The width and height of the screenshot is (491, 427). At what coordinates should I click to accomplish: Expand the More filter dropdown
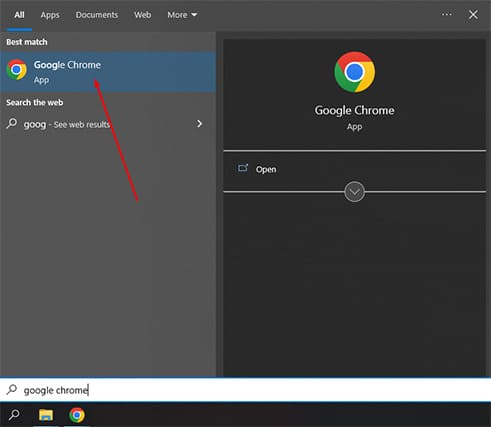tap(182, 15)
